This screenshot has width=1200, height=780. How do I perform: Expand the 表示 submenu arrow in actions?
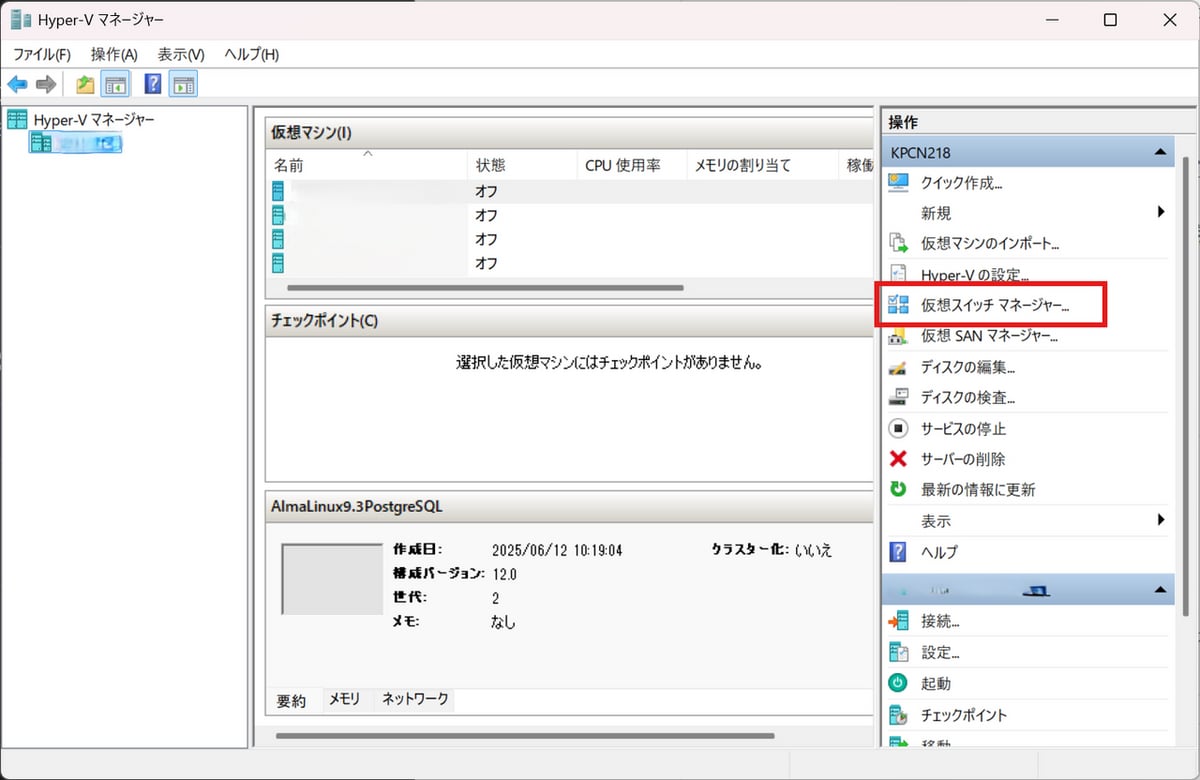click(x=1161, y=520)
